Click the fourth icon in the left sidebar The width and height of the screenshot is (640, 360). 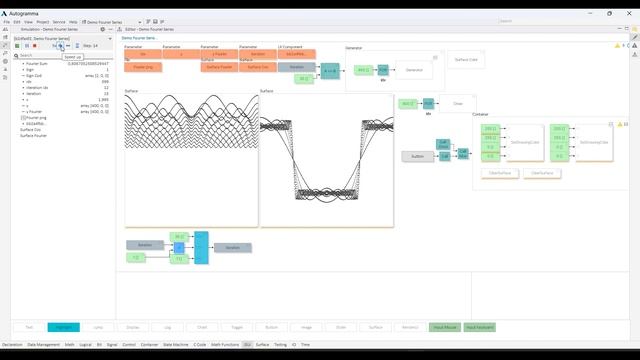click(x=5, y=53)
